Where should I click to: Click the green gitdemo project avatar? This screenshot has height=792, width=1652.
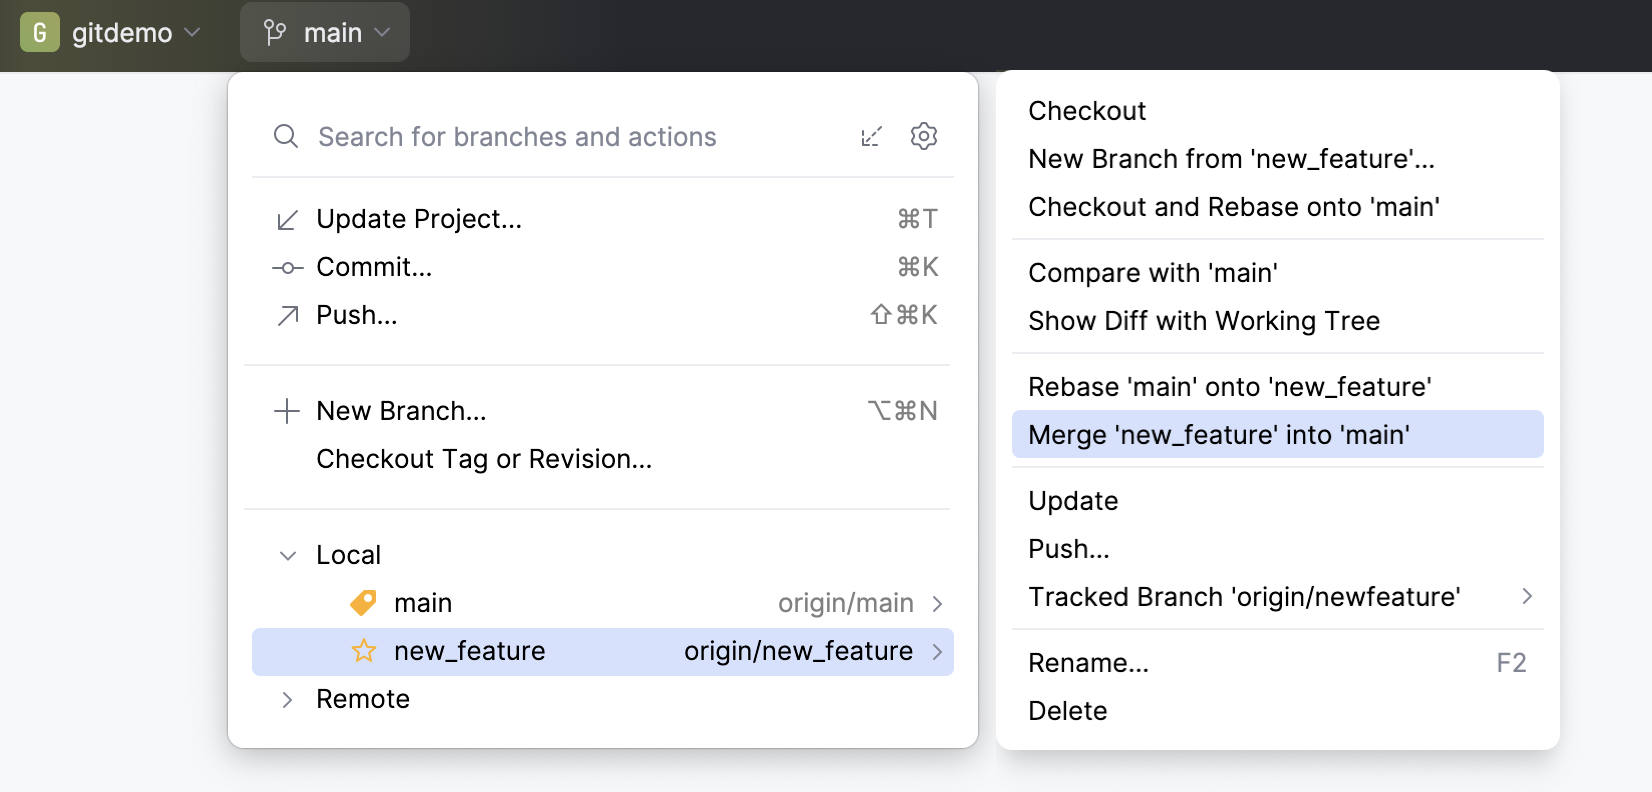coord(40,32)
